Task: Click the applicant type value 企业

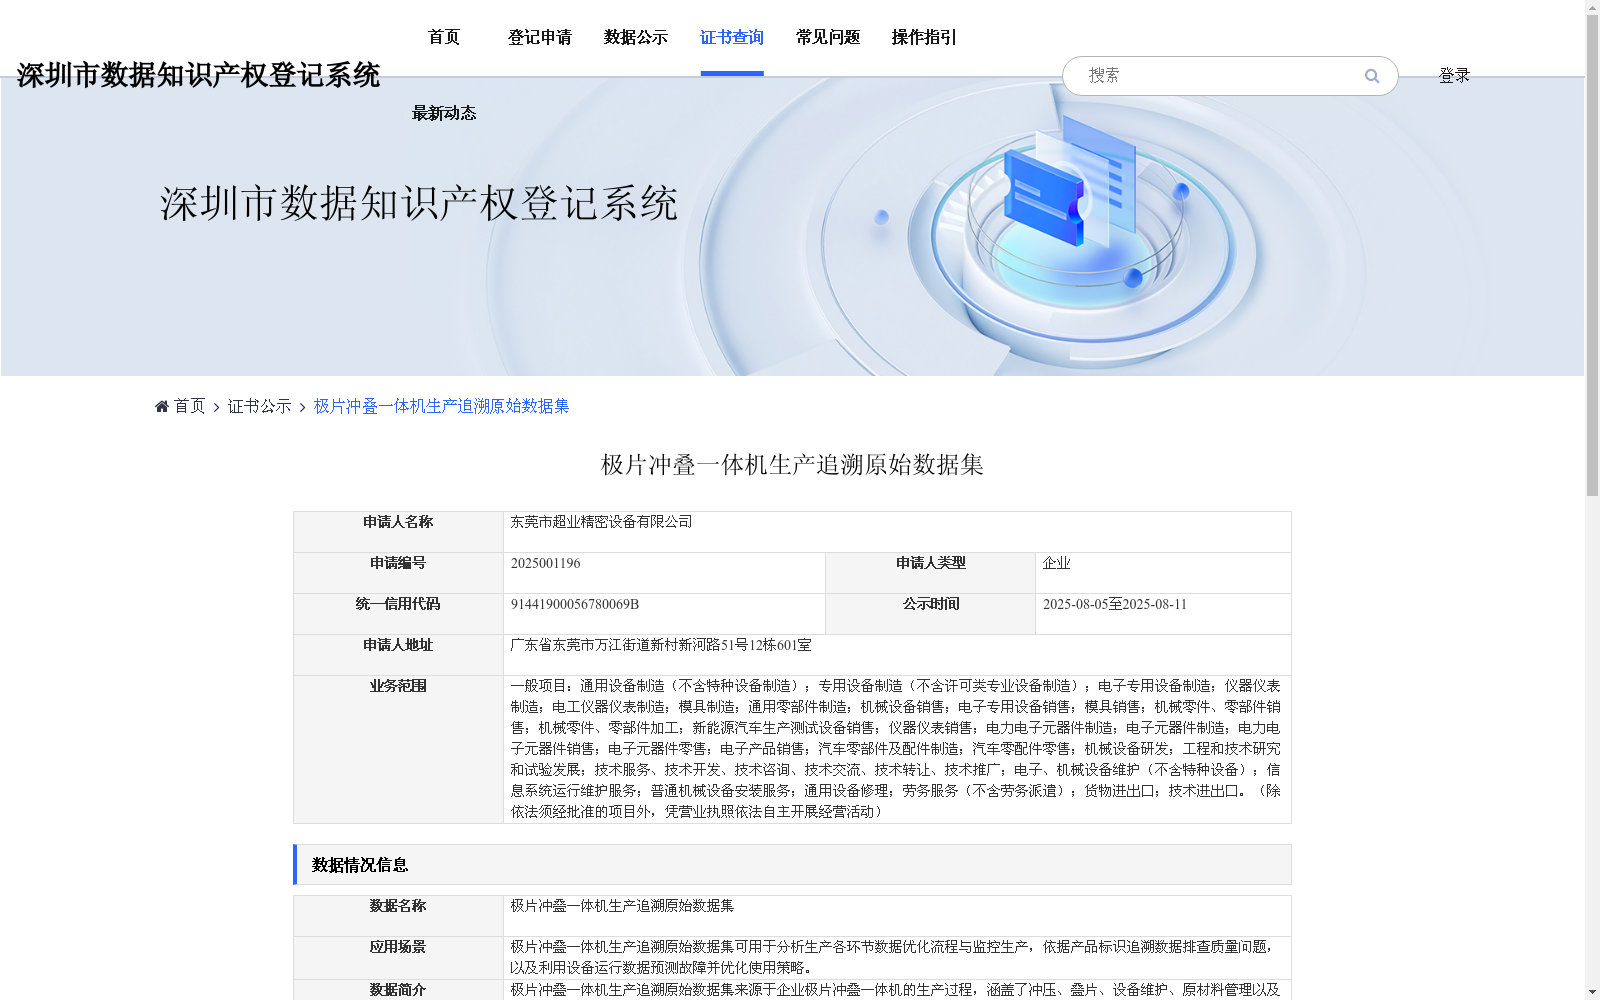Action: tap(1056, 563)
